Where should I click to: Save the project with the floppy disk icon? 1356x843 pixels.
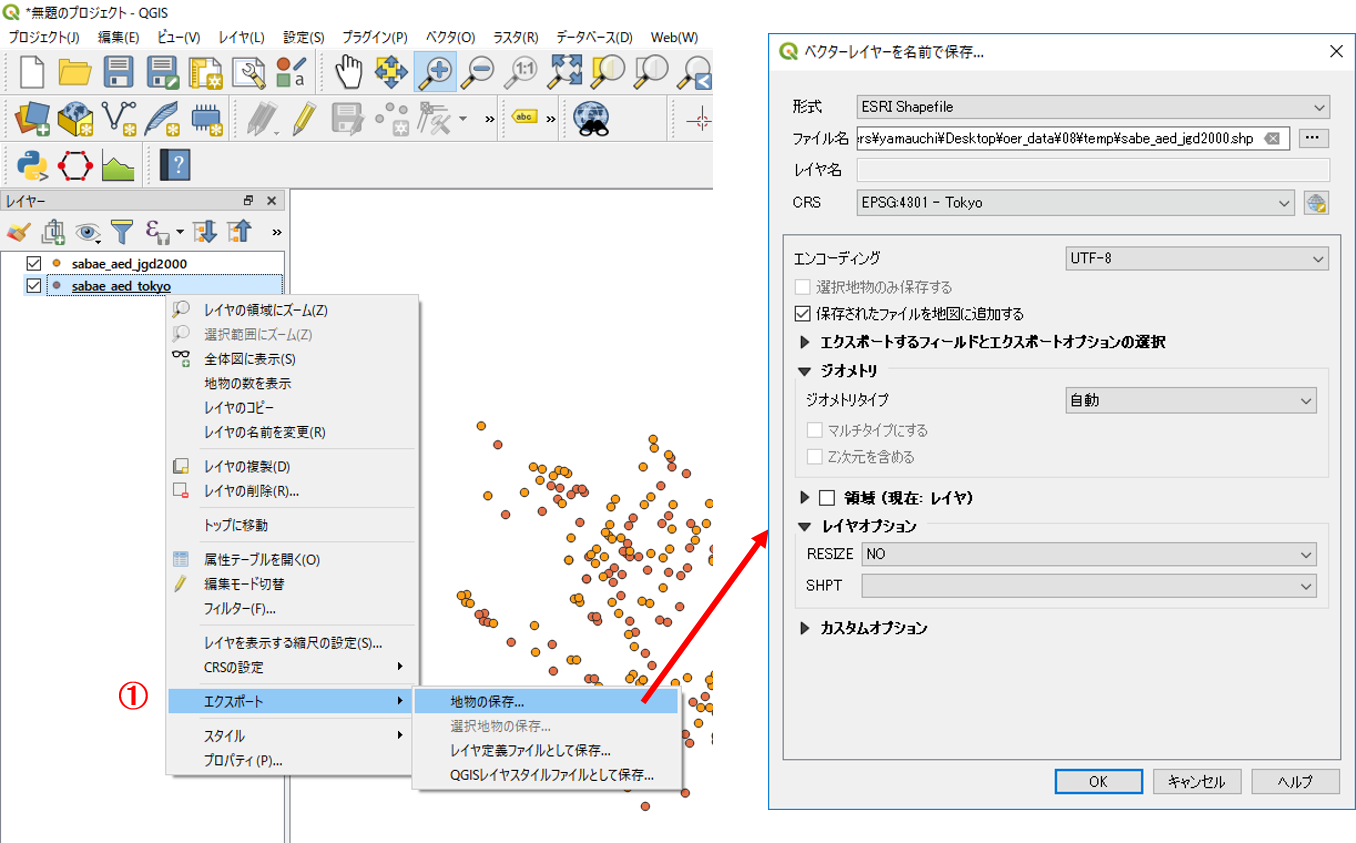pos(119,72)
